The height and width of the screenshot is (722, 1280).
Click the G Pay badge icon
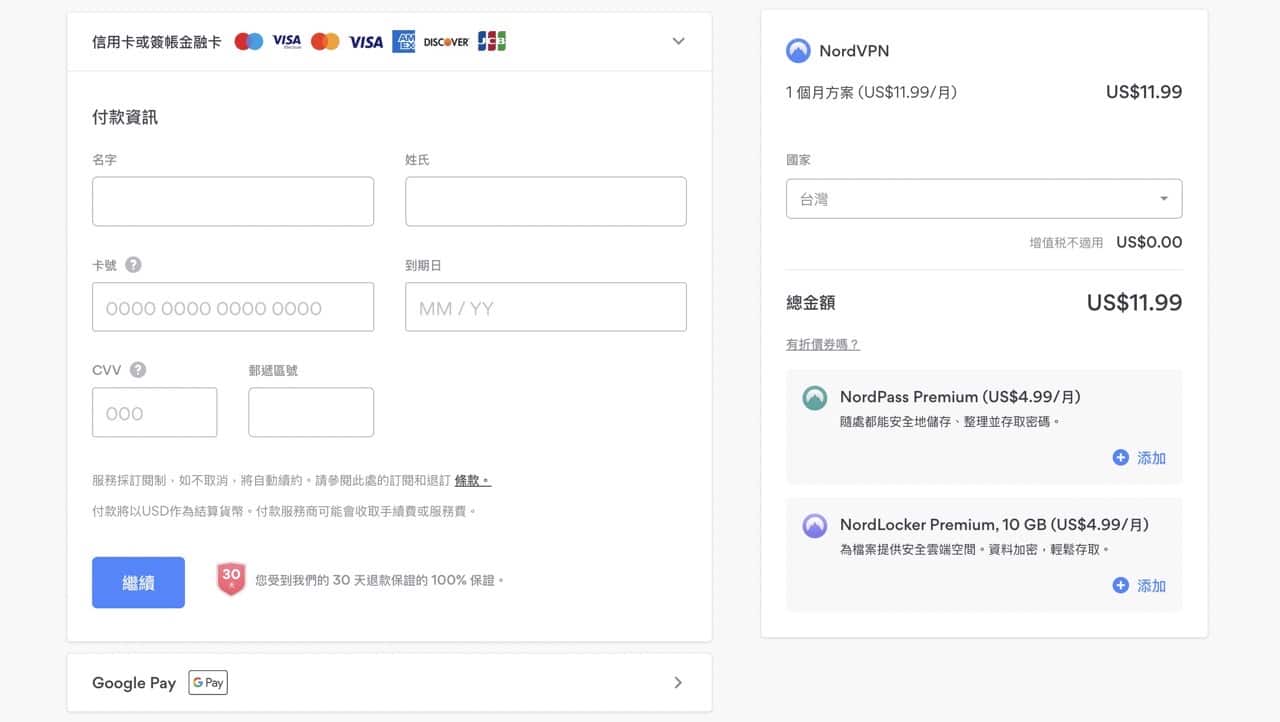208,683
